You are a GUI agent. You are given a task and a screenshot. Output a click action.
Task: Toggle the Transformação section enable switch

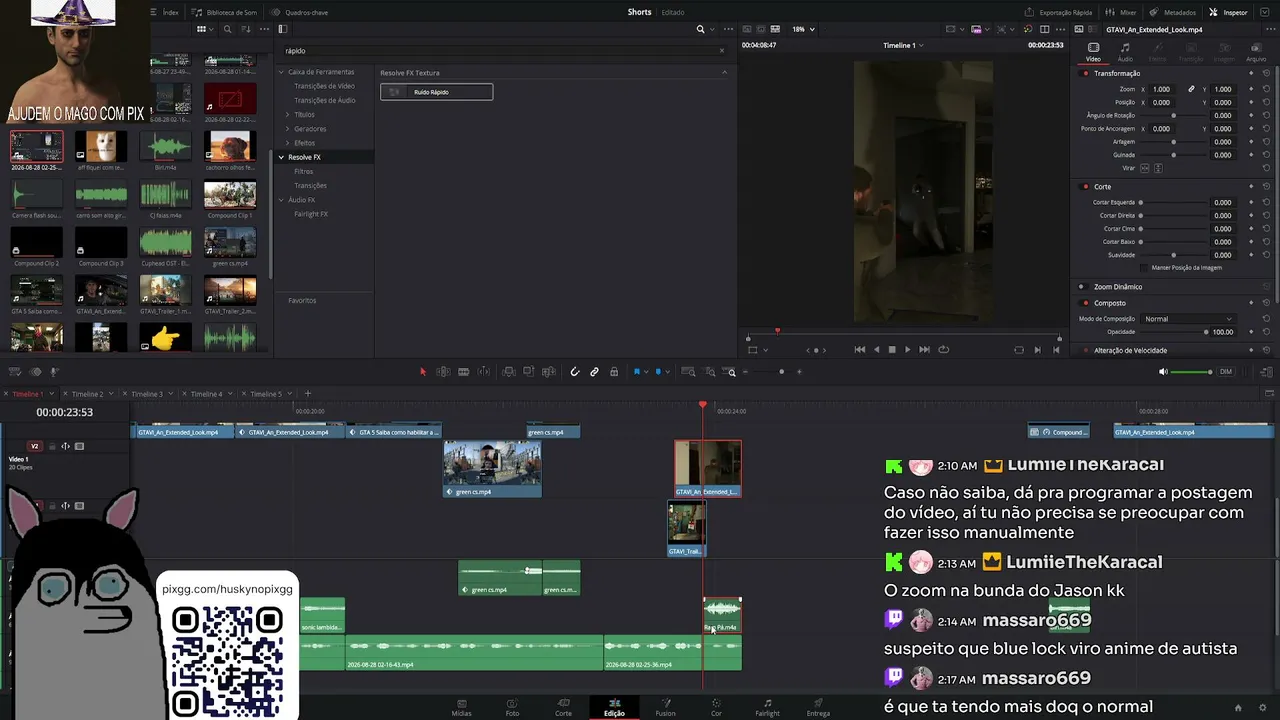coord(1085,73)
